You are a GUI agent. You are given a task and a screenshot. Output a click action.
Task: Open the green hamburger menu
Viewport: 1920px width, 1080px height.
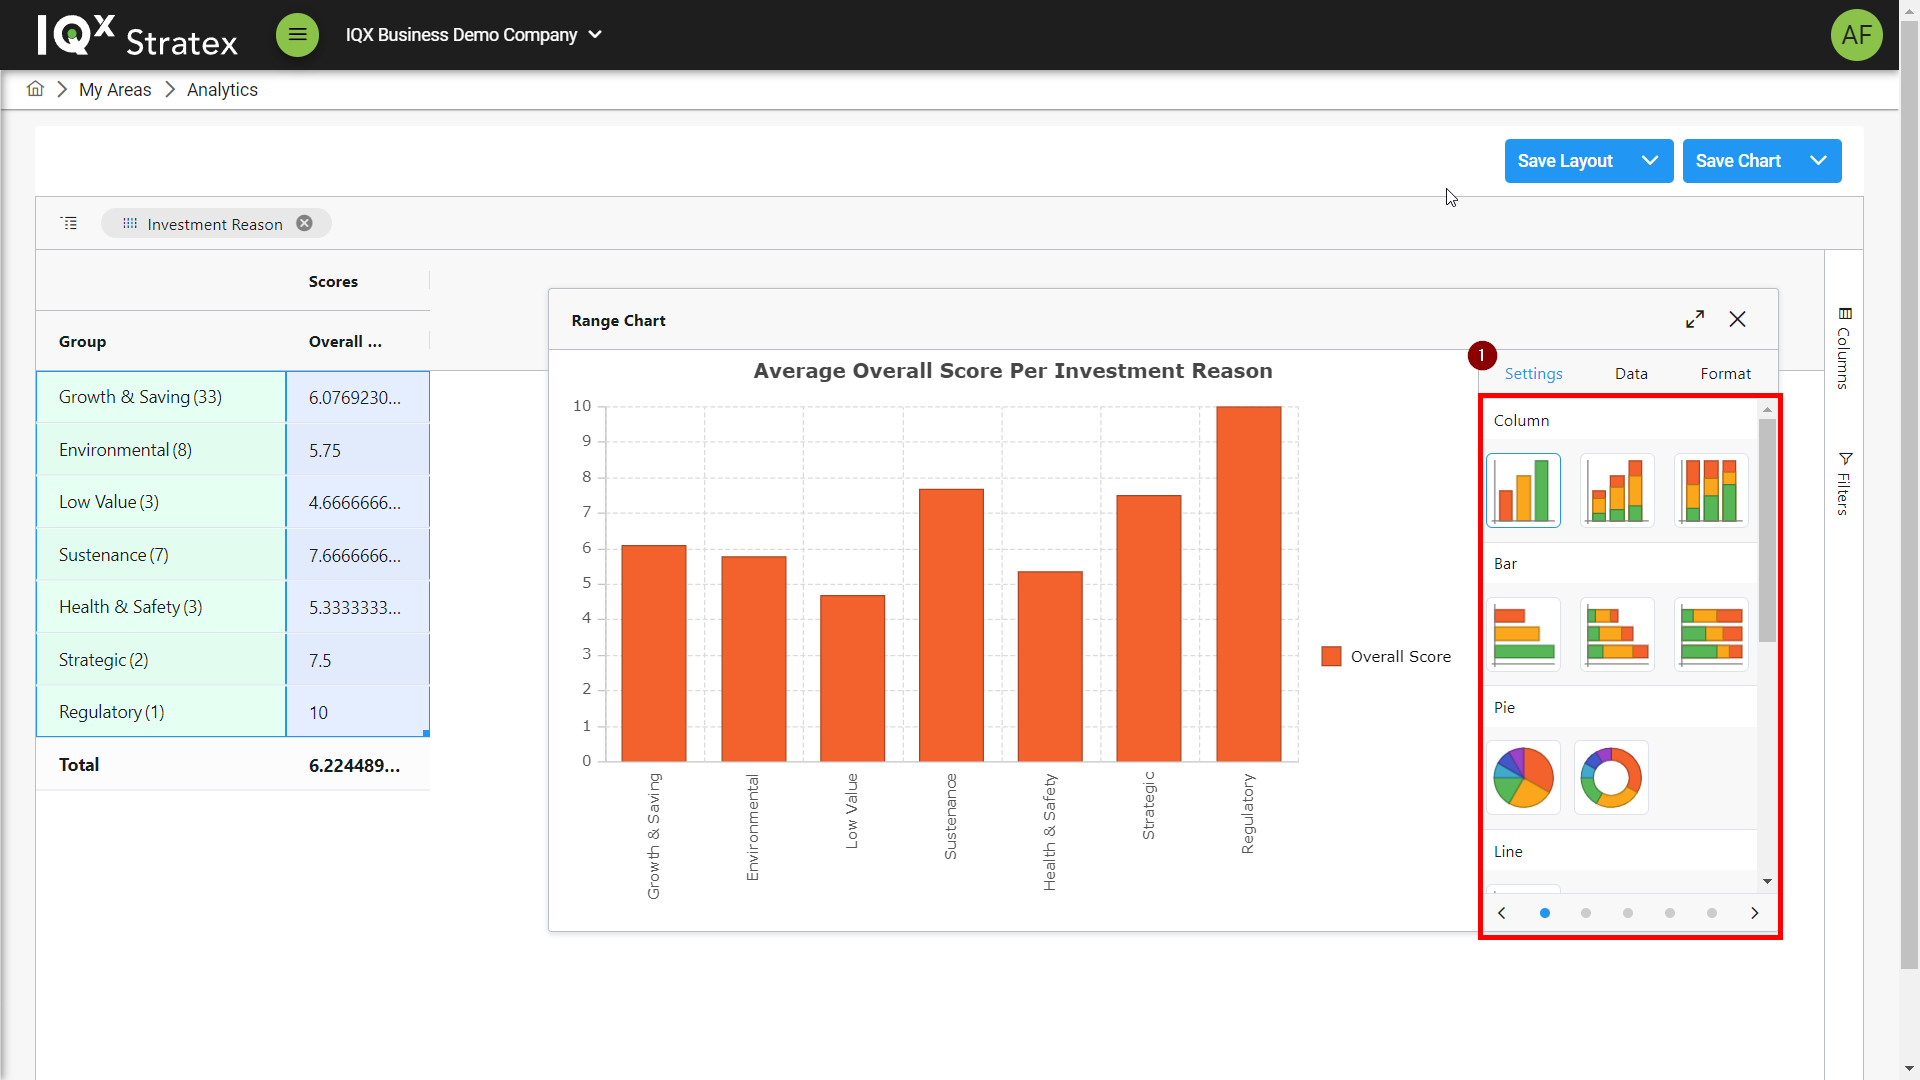[297, 35]
